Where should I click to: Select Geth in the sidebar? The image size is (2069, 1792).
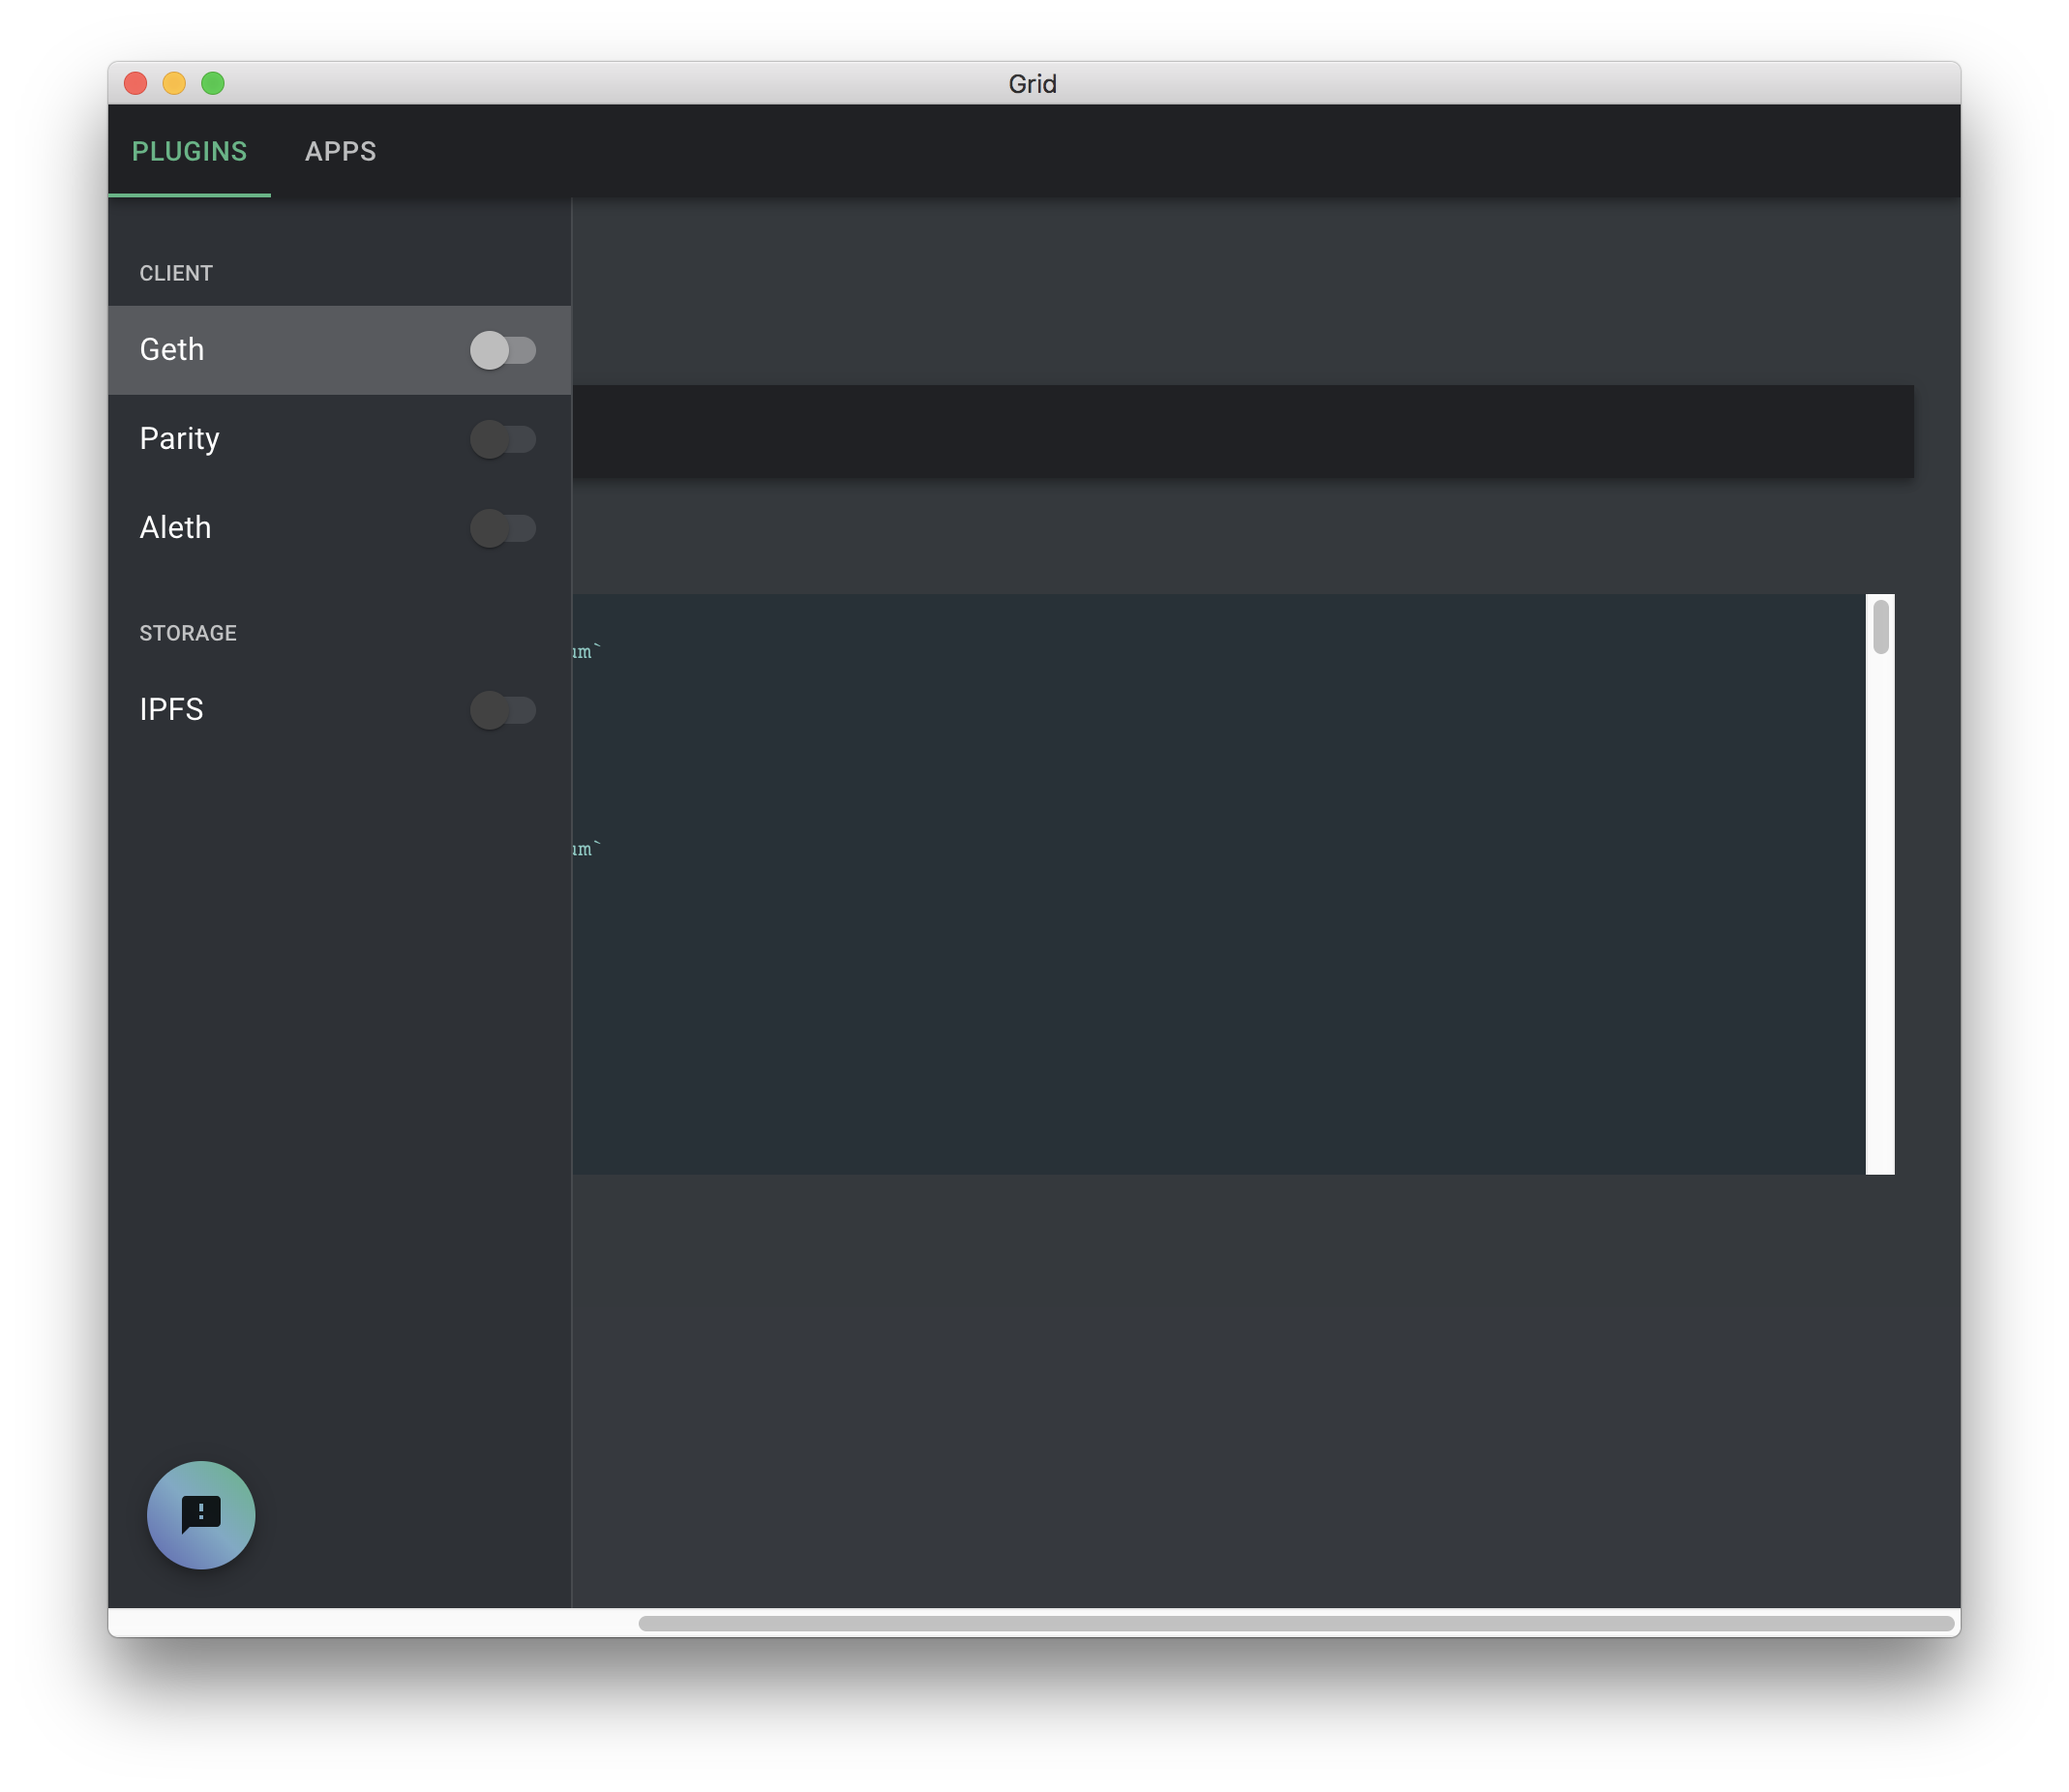point(250,350)
